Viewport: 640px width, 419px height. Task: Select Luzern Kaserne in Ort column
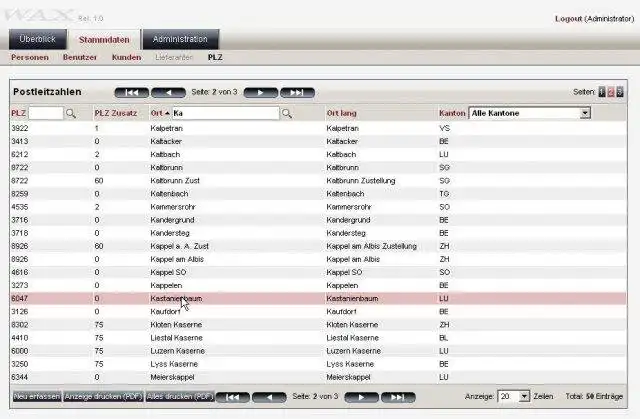click(178, 351)
